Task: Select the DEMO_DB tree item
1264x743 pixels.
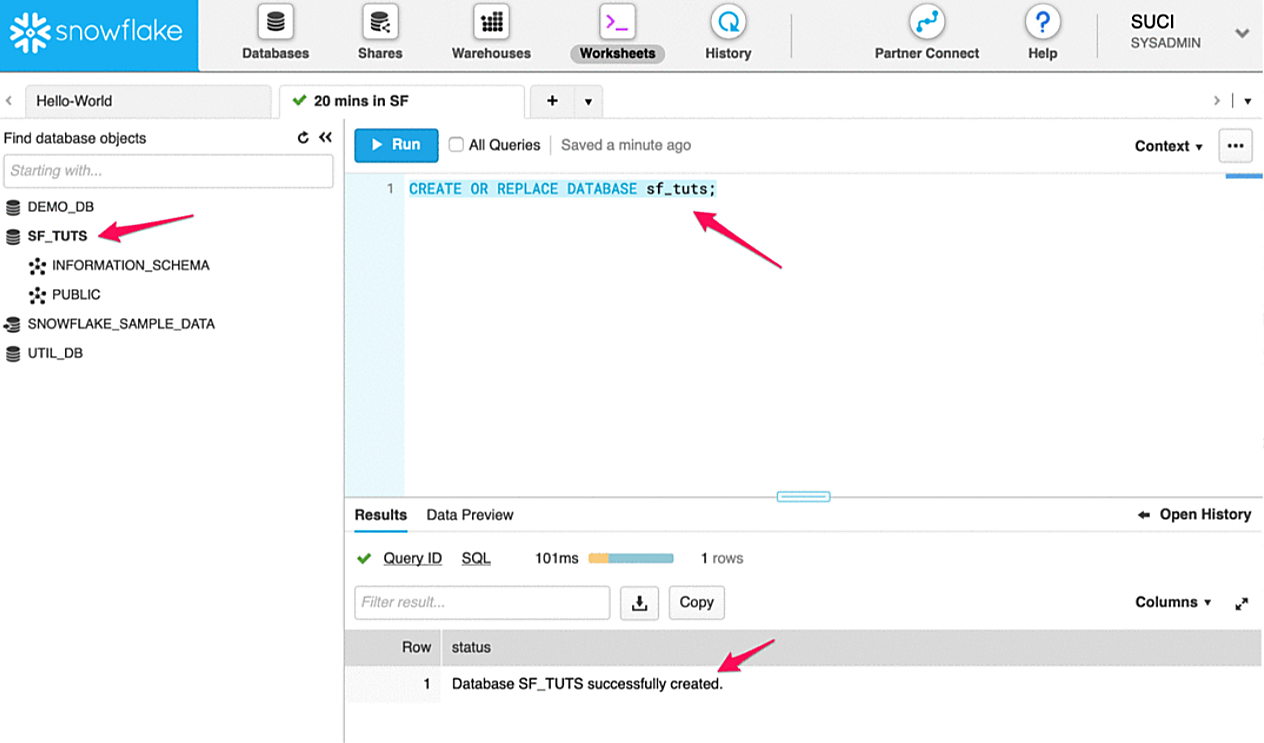Action: click(x=61, y=208)
